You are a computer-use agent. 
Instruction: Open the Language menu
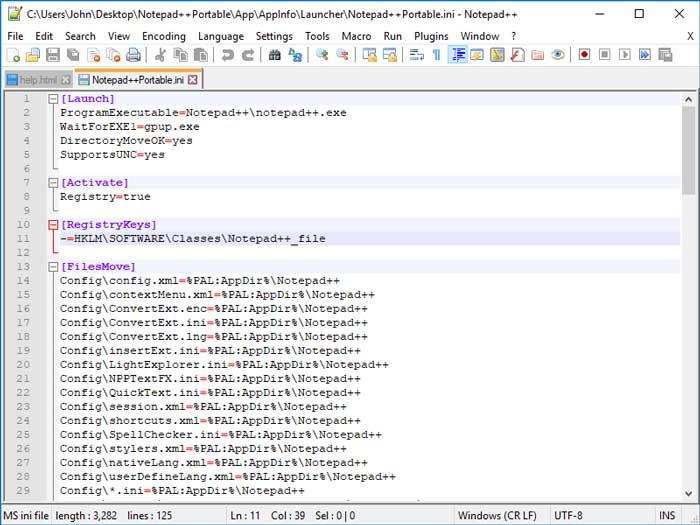coord(221,36)
